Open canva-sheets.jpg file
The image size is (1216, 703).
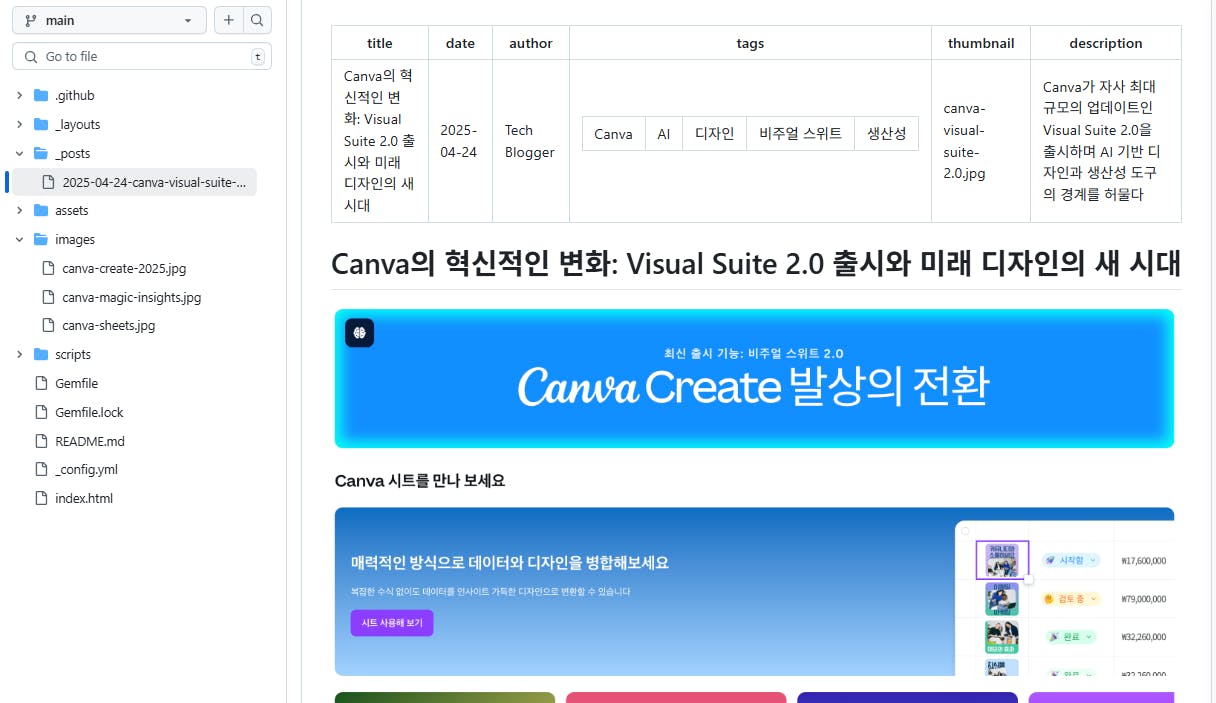pyautogui.click(x=109, y=326)
